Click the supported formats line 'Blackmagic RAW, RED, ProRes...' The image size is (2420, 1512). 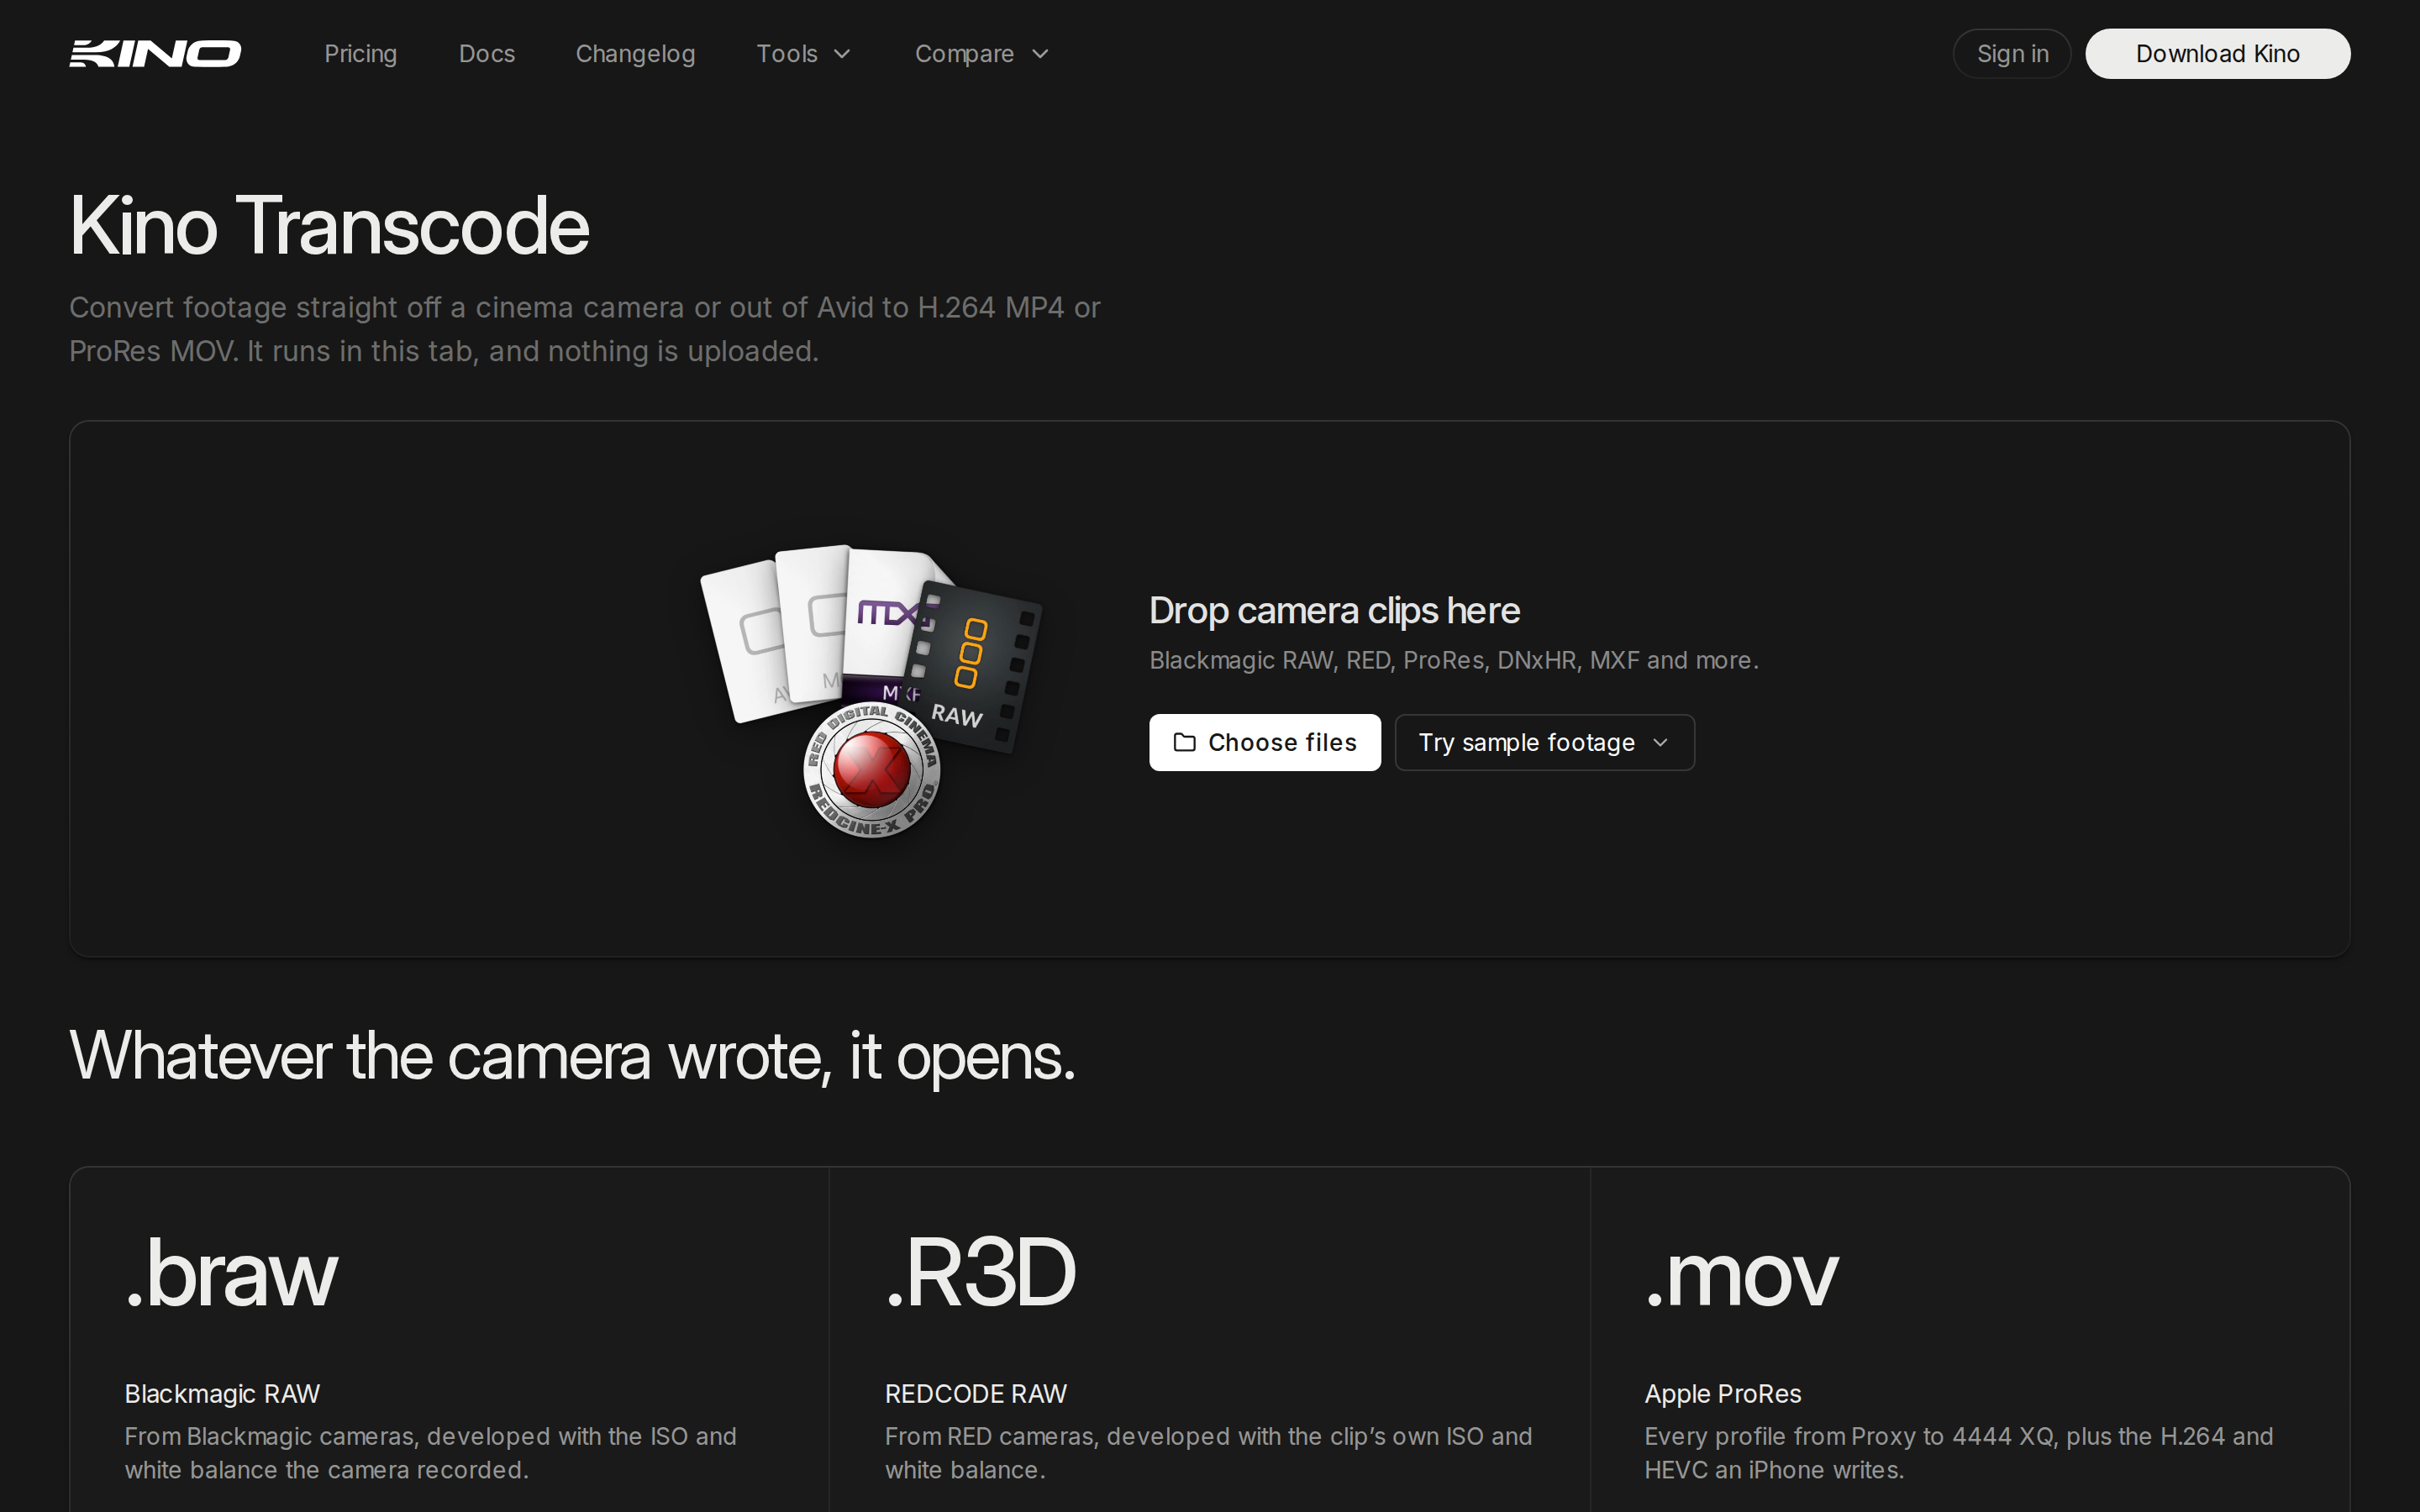point(1453,660)
